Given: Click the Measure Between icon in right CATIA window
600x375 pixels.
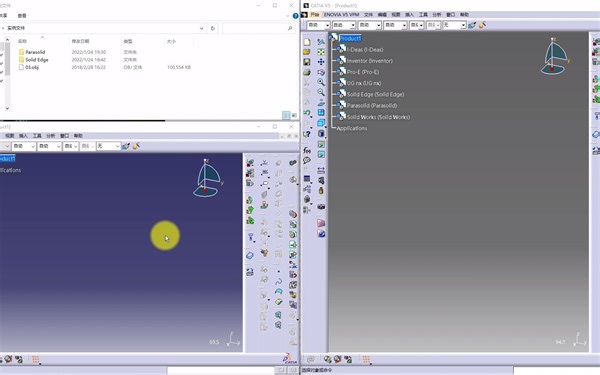Looking at the screenshot, I should (321, 170).
